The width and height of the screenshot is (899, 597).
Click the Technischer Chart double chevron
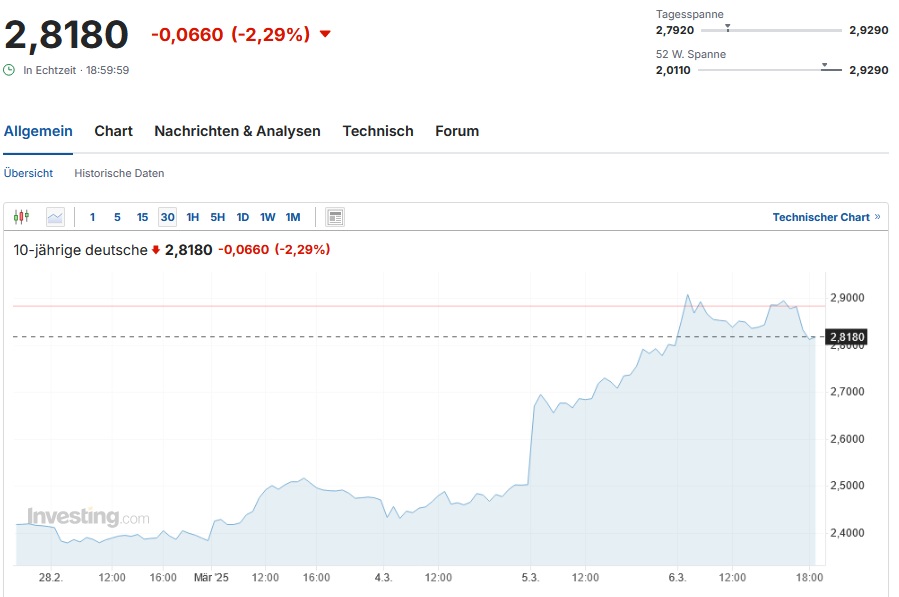(x=878, y=217)
